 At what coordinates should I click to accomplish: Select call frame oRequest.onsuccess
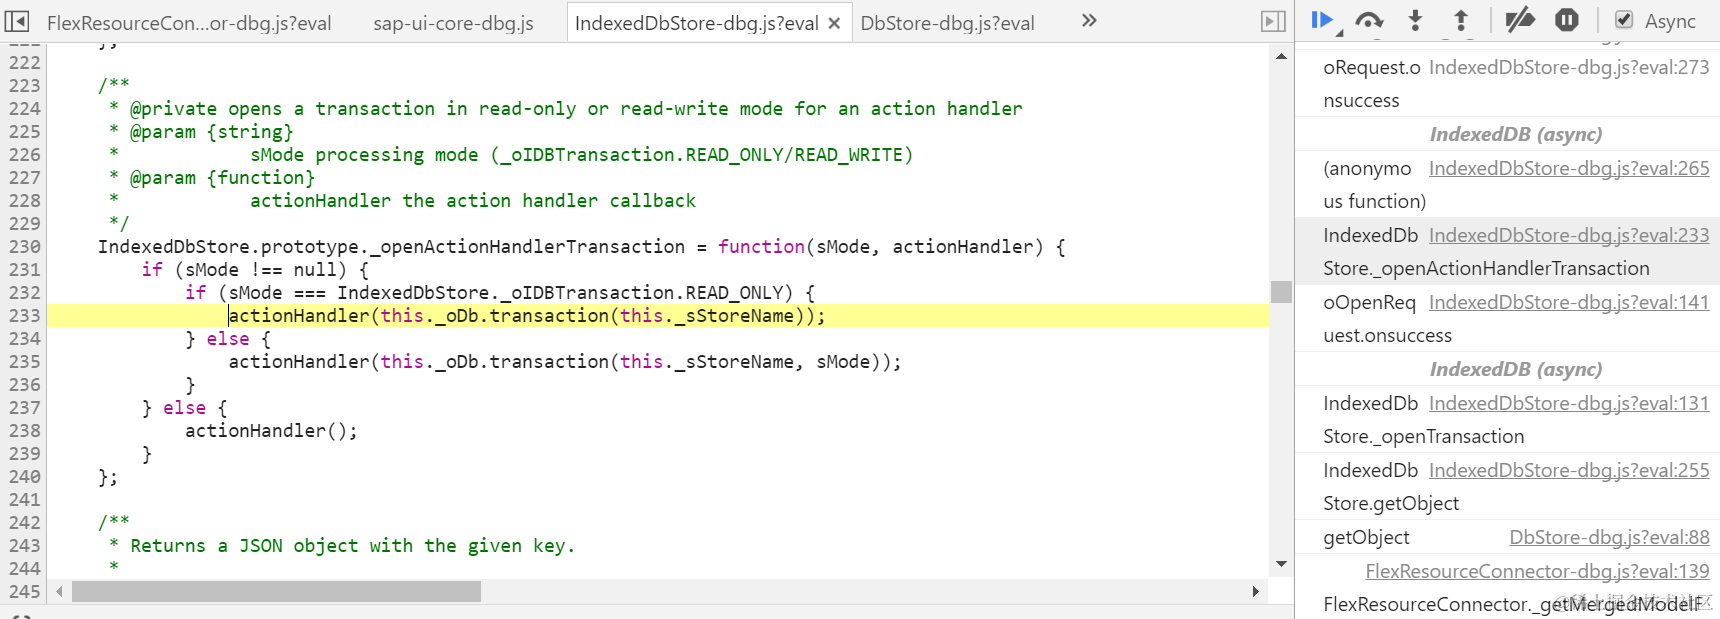[1508, 84]
